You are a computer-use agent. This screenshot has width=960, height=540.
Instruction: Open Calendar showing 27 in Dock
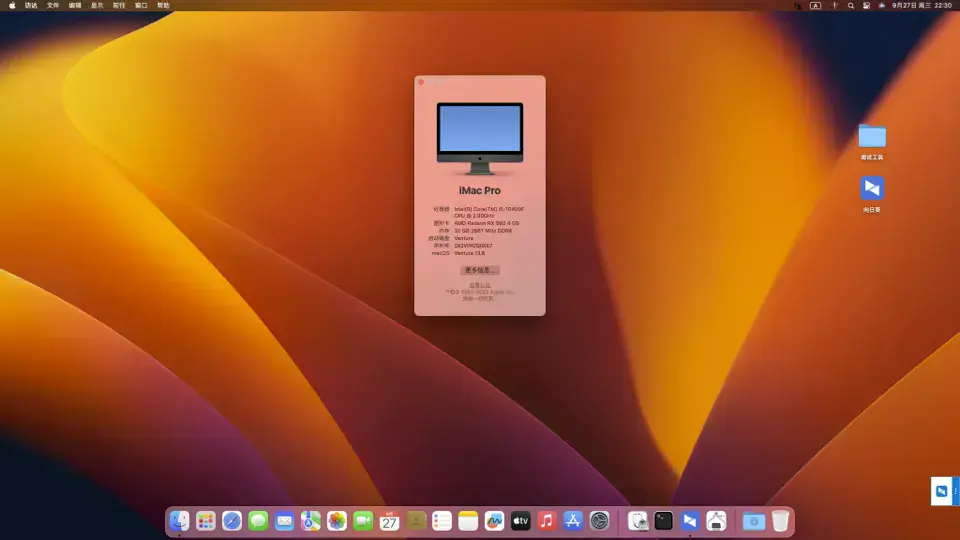coord(389,521)
